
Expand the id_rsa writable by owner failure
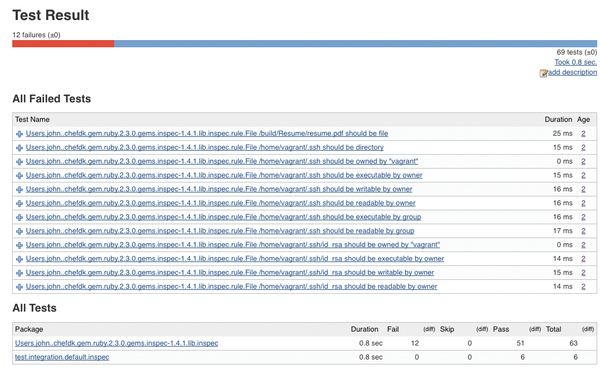coord(19,273)
